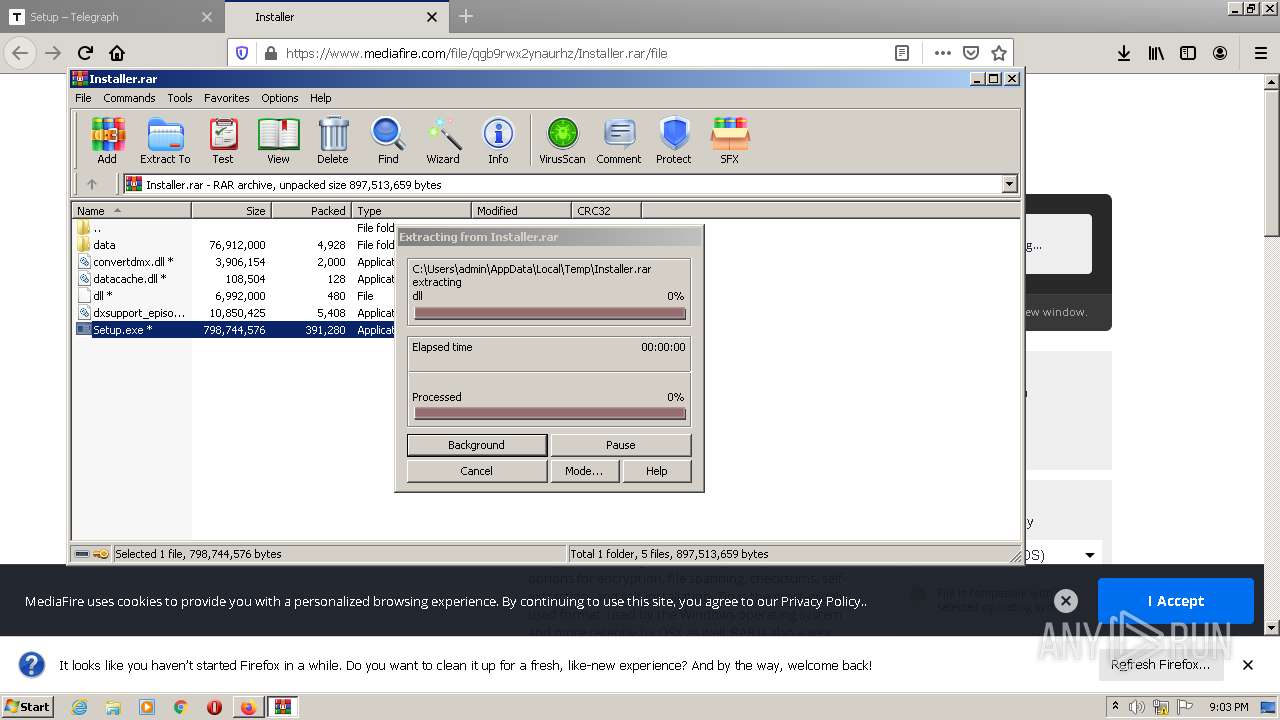Open Chrome from the taskbar
The image size is (1280, 720).
[180, 707]
